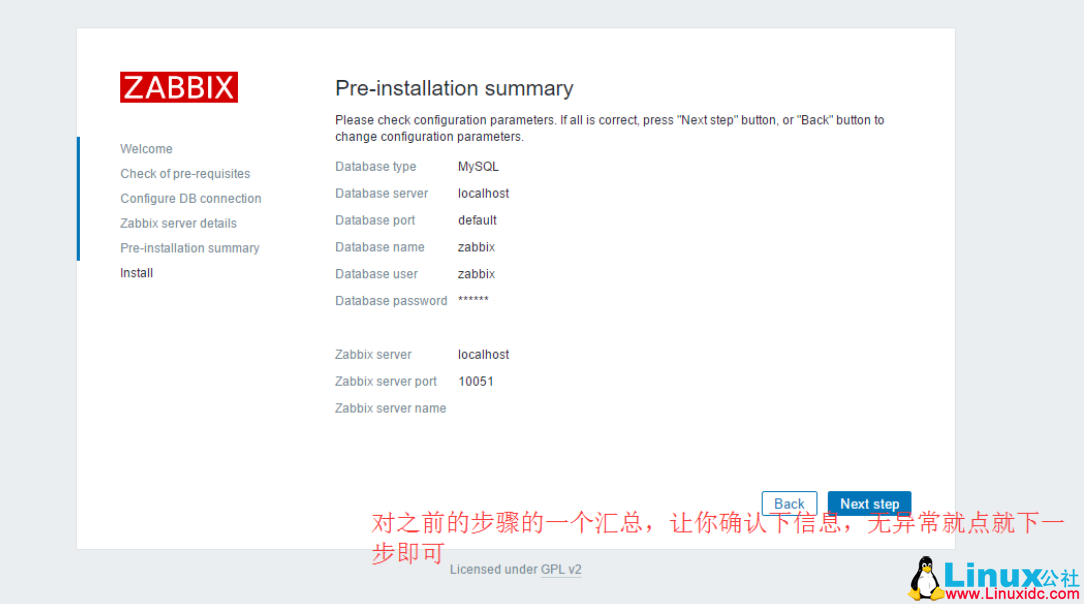The image size is (1084, 604).
Task: Click Database user zabbix value
Action: coord(476,274)
